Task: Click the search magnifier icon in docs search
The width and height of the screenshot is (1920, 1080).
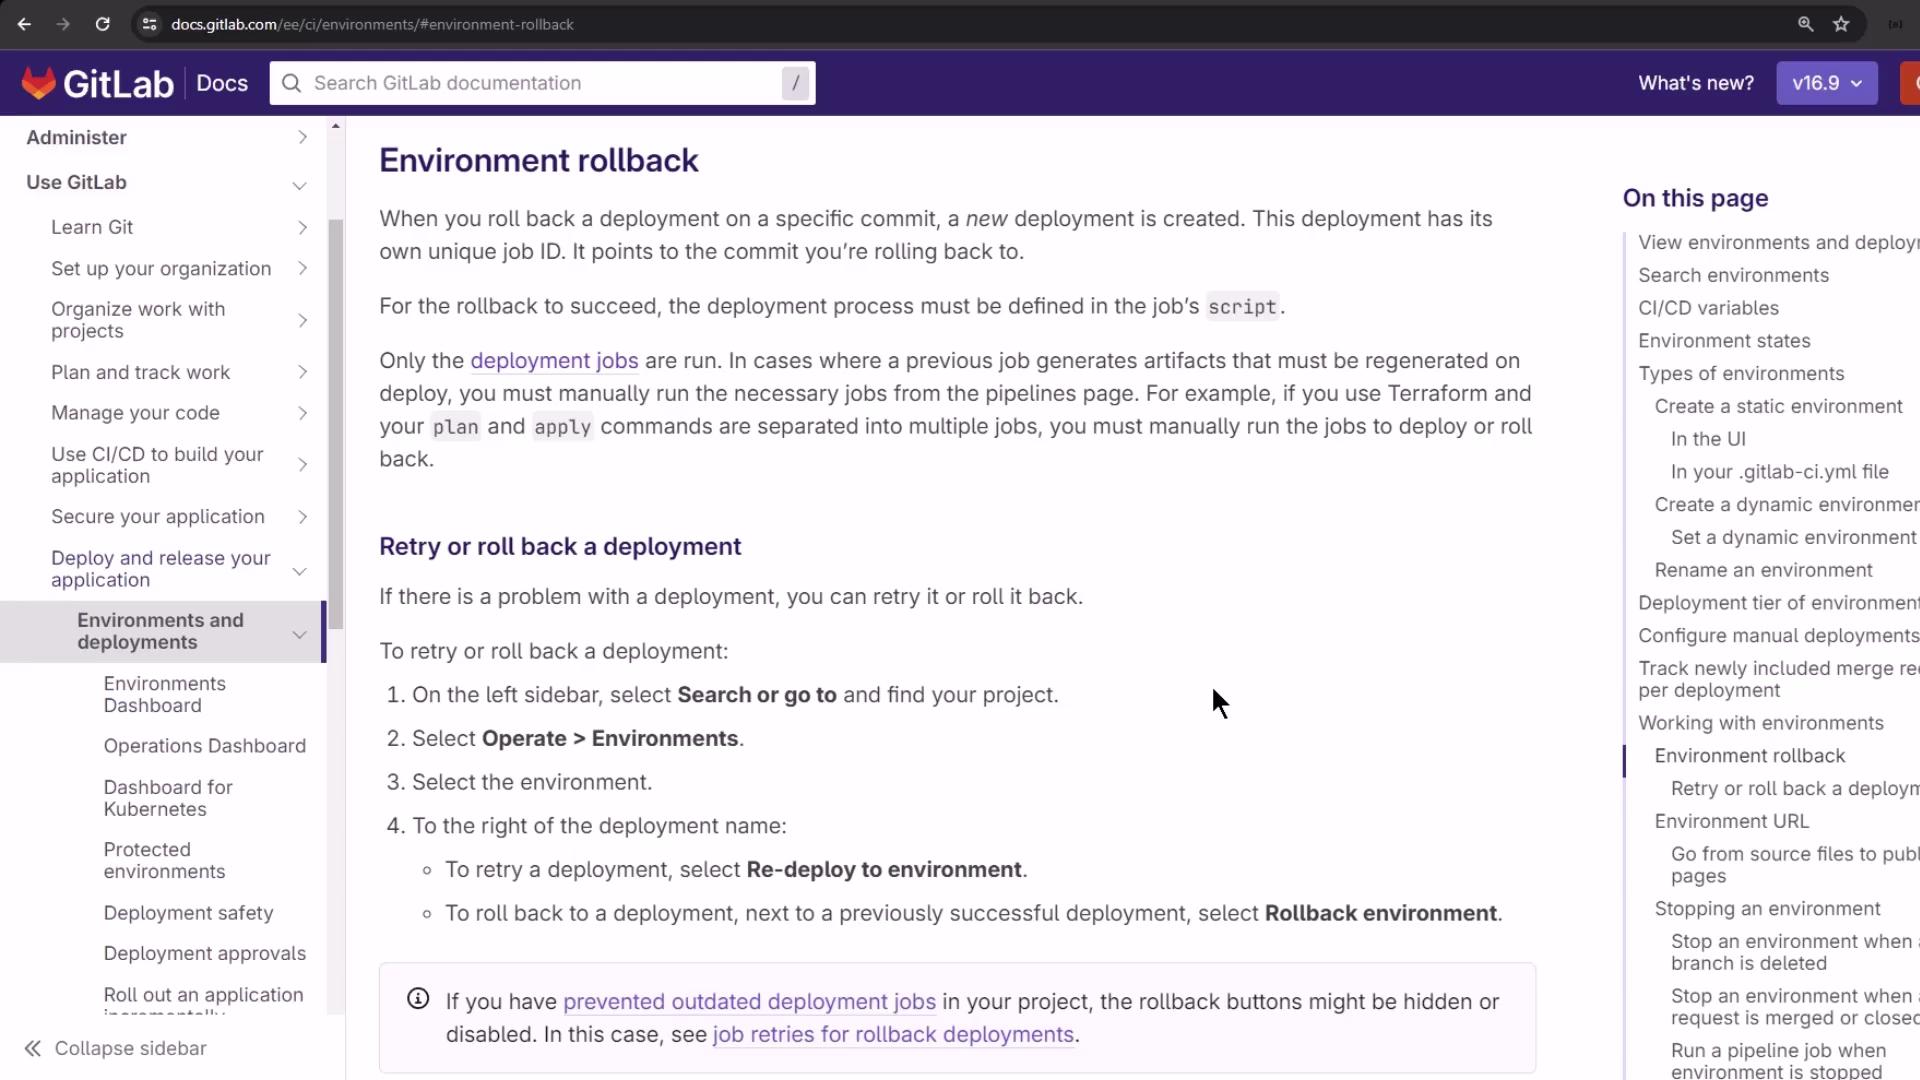Action: pos(291,83)
